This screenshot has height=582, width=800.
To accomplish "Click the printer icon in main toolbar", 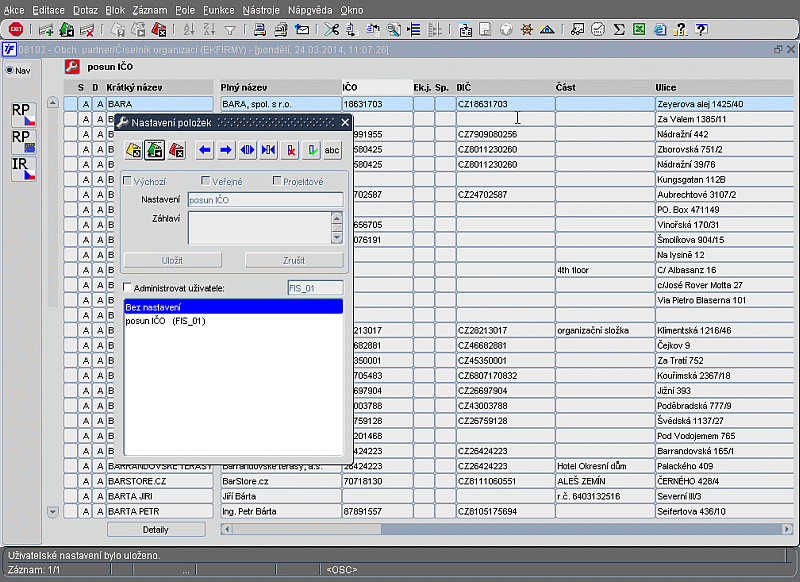I will tap(260, 30).
